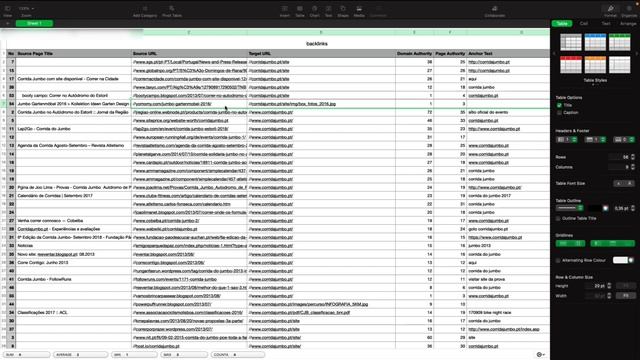Switch to the Text inspector tab
Screen dimensions: 640x360
pyautogui.click(x=606, y=24)
